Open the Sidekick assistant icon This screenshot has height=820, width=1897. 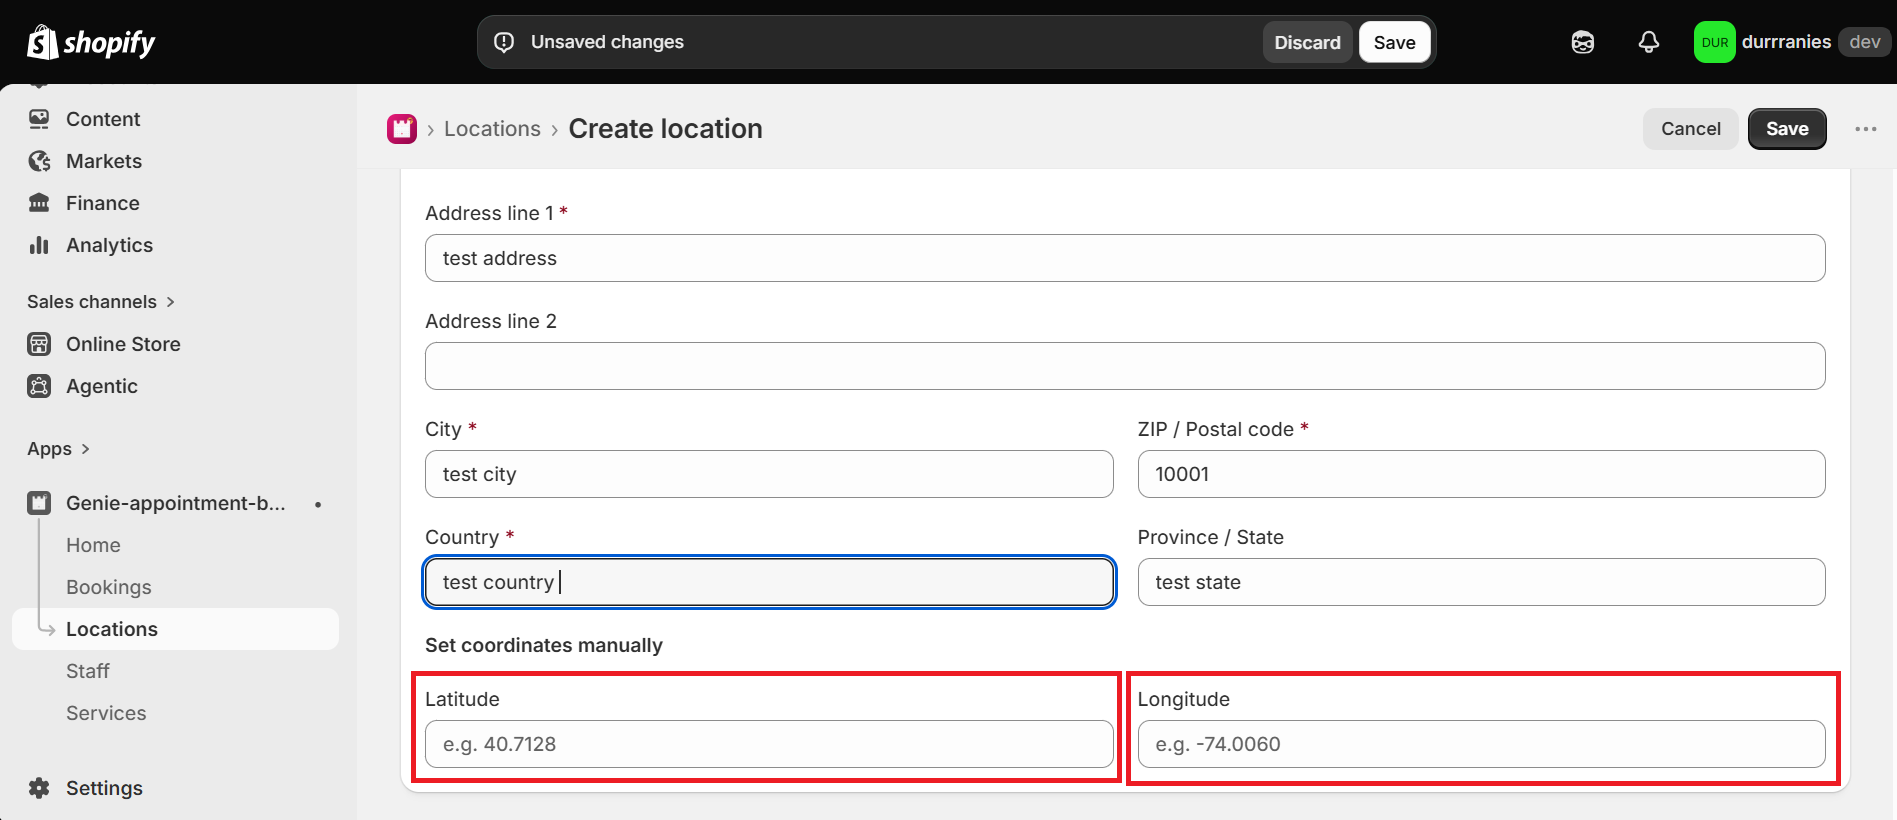click(x=1583, y=42)
